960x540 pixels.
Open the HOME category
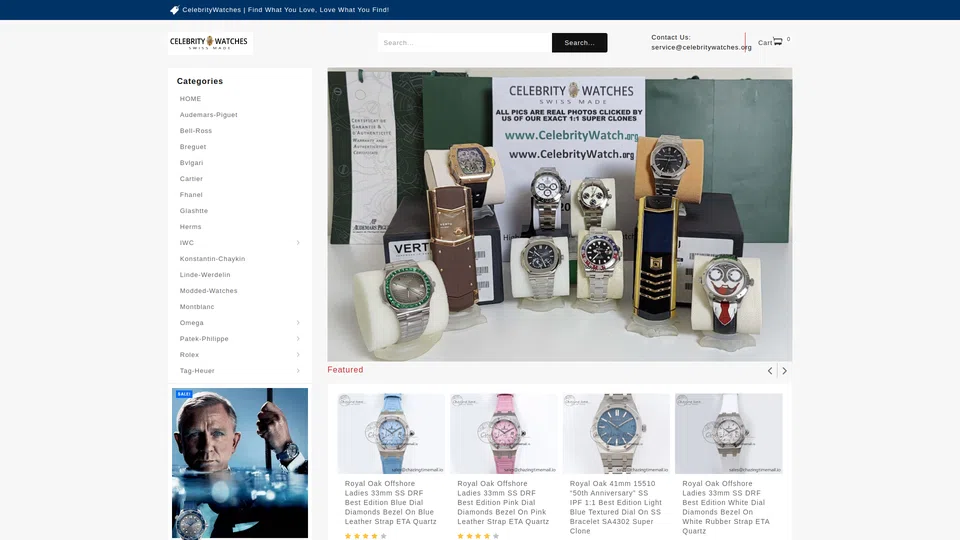pos(190,99)
